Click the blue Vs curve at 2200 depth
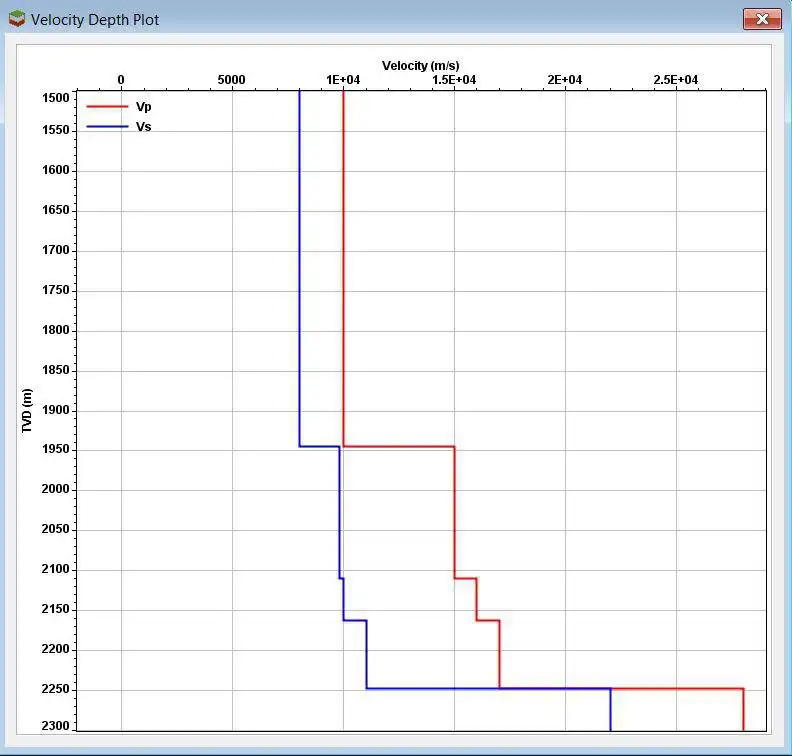This screenshot has height=756, width=792. coord(366,649)
